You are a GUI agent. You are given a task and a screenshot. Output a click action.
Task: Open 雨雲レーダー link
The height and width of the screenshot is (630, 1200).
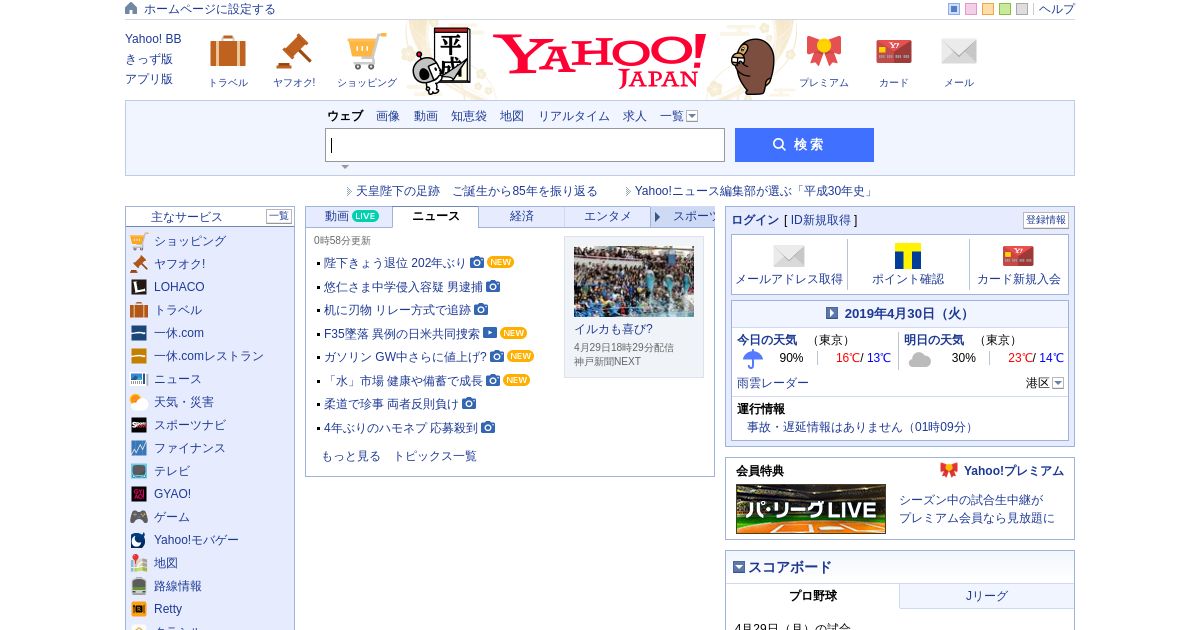(x=773, y=383)
